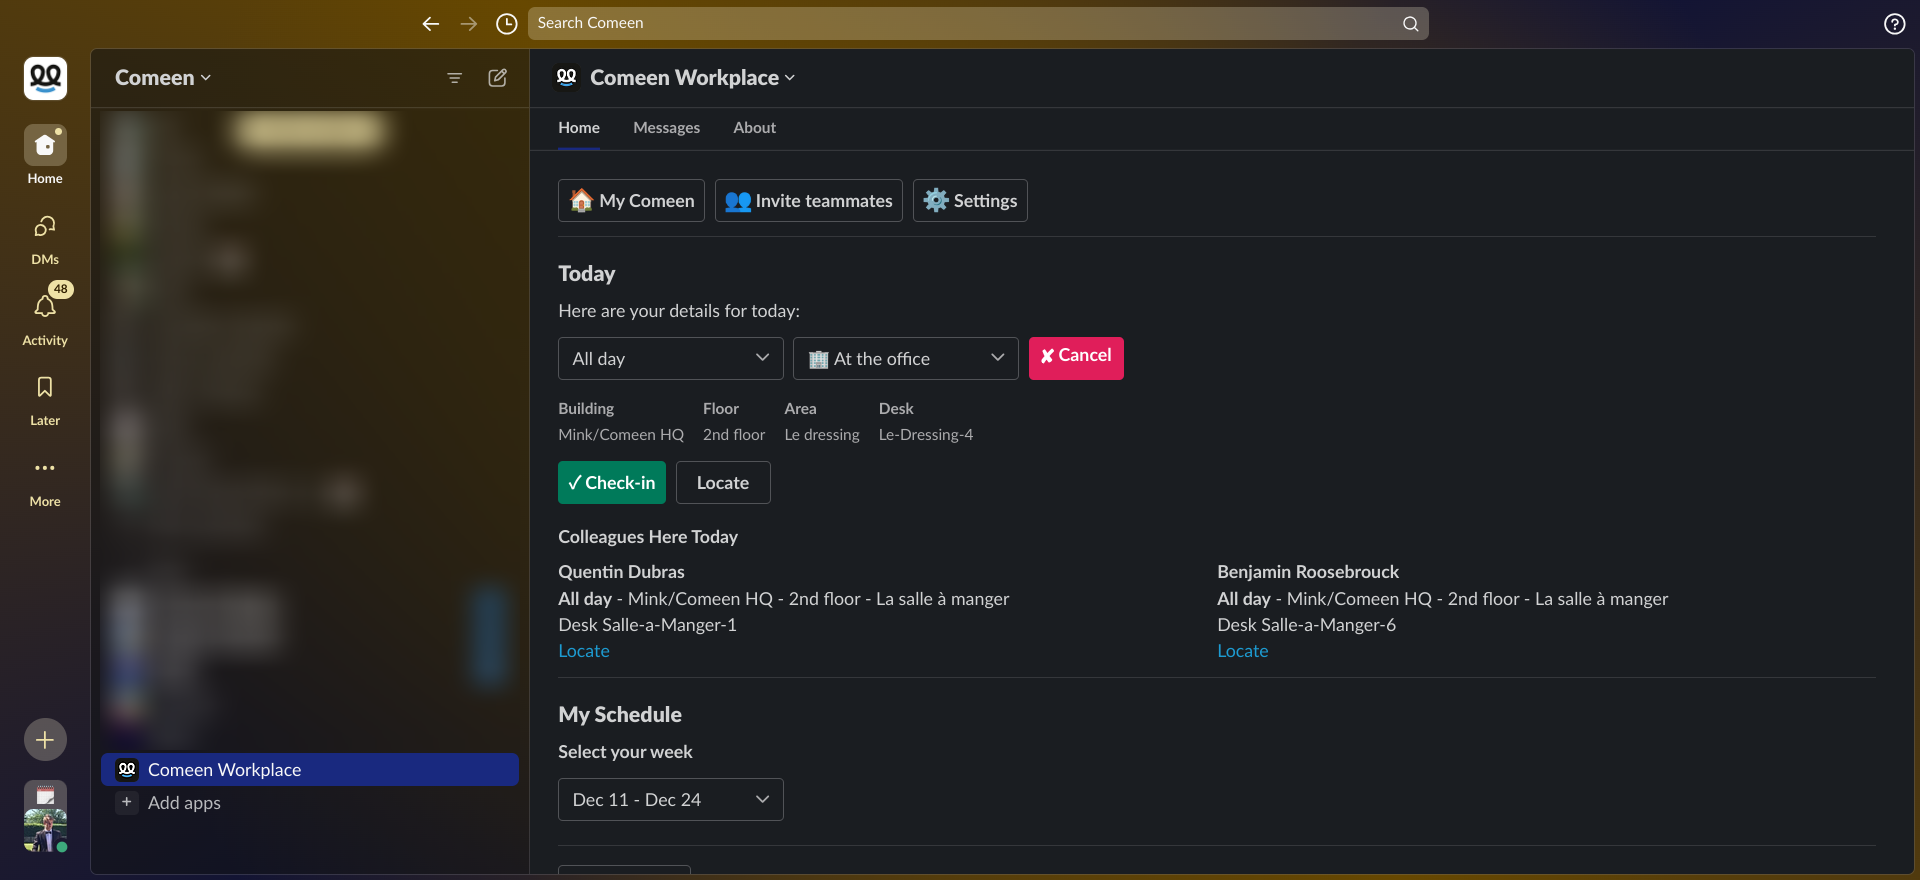Viewport: 1920px width, 880px height.
Task: Open More options in the sidebar
Action: tap(45, 481)
